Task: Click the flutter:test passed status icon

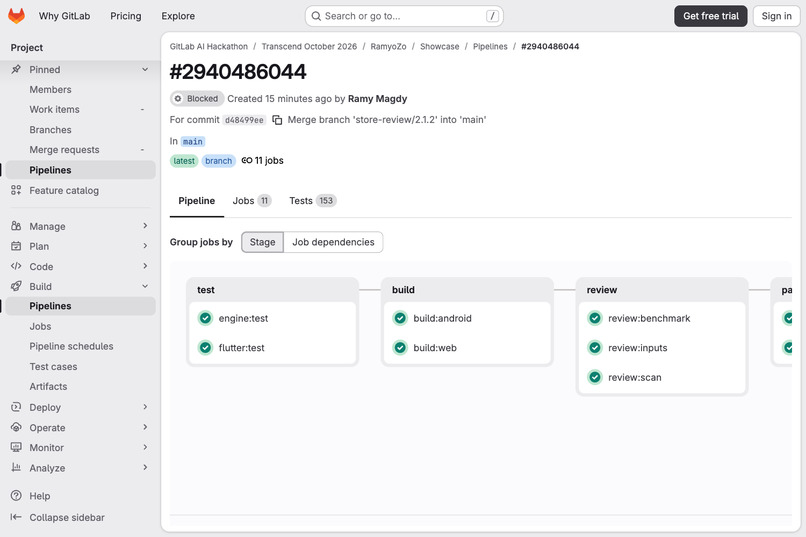Action: [x=205, y=347]
